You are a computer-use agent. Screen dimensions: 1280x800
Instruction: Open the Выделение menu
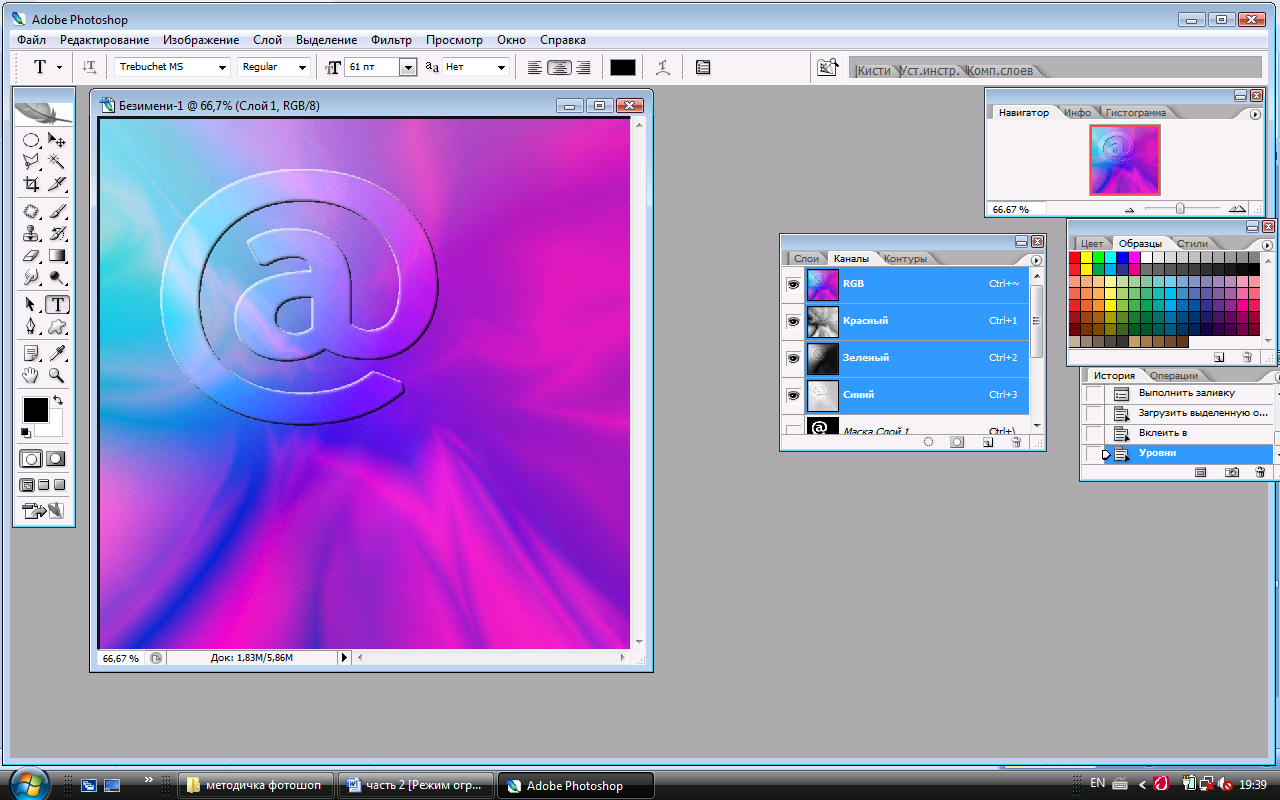coord(326,40)
